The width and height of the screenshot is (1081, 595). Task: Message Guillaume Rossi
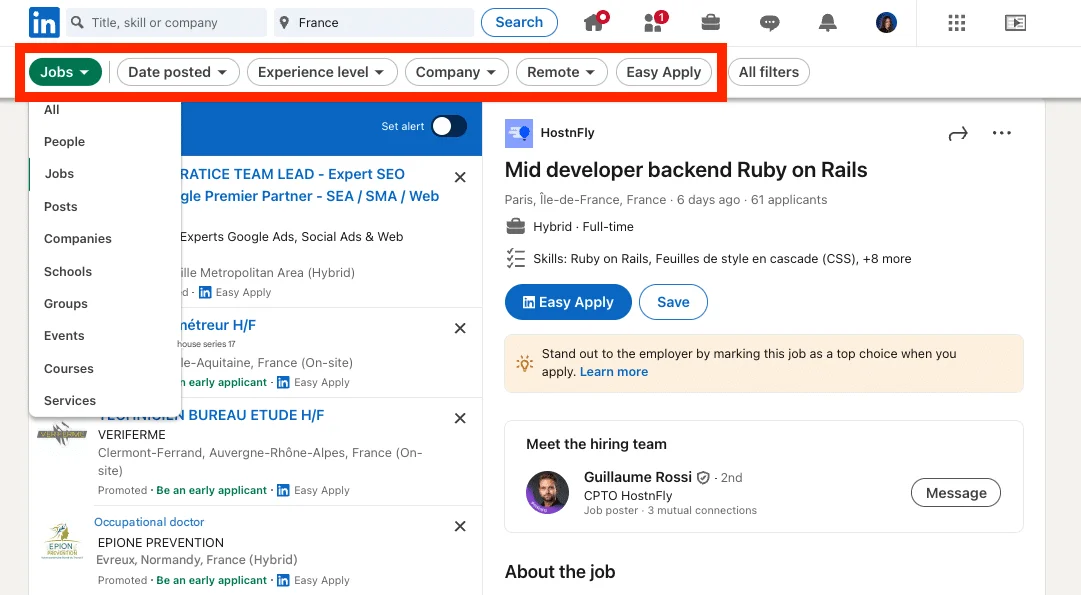click(956, 493)
